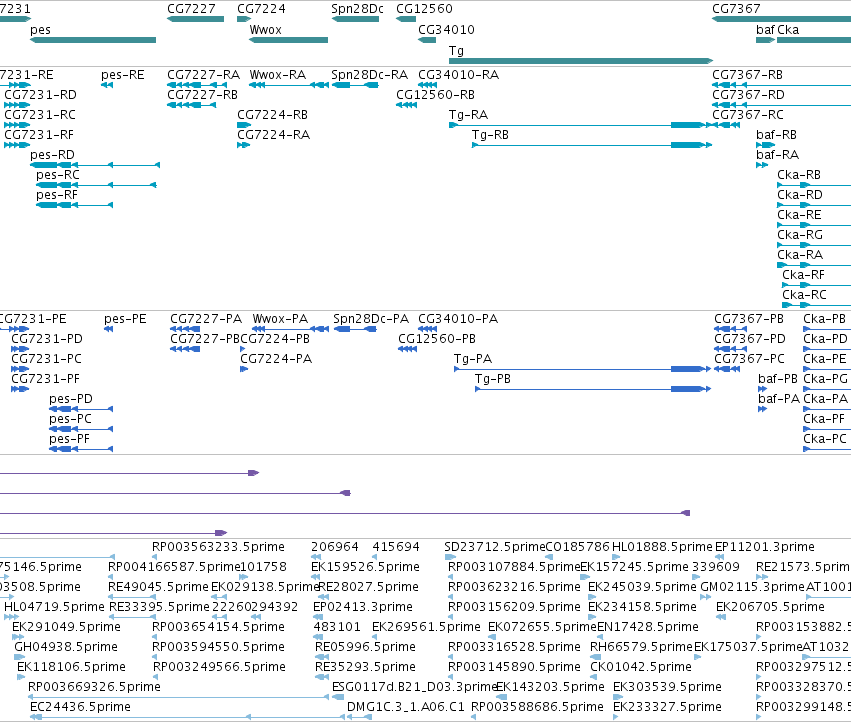This screenshot has width=851, height=722.
Task: Click the Cka-RC transcript label
Action: (804, 295)
